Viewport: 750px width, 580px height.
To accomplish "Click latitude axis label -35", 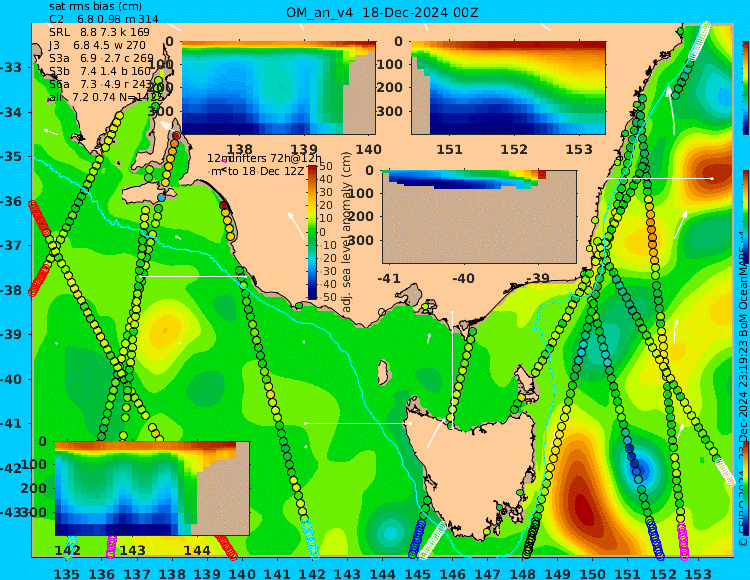I will pyautogui.click(x=11, y=156).
